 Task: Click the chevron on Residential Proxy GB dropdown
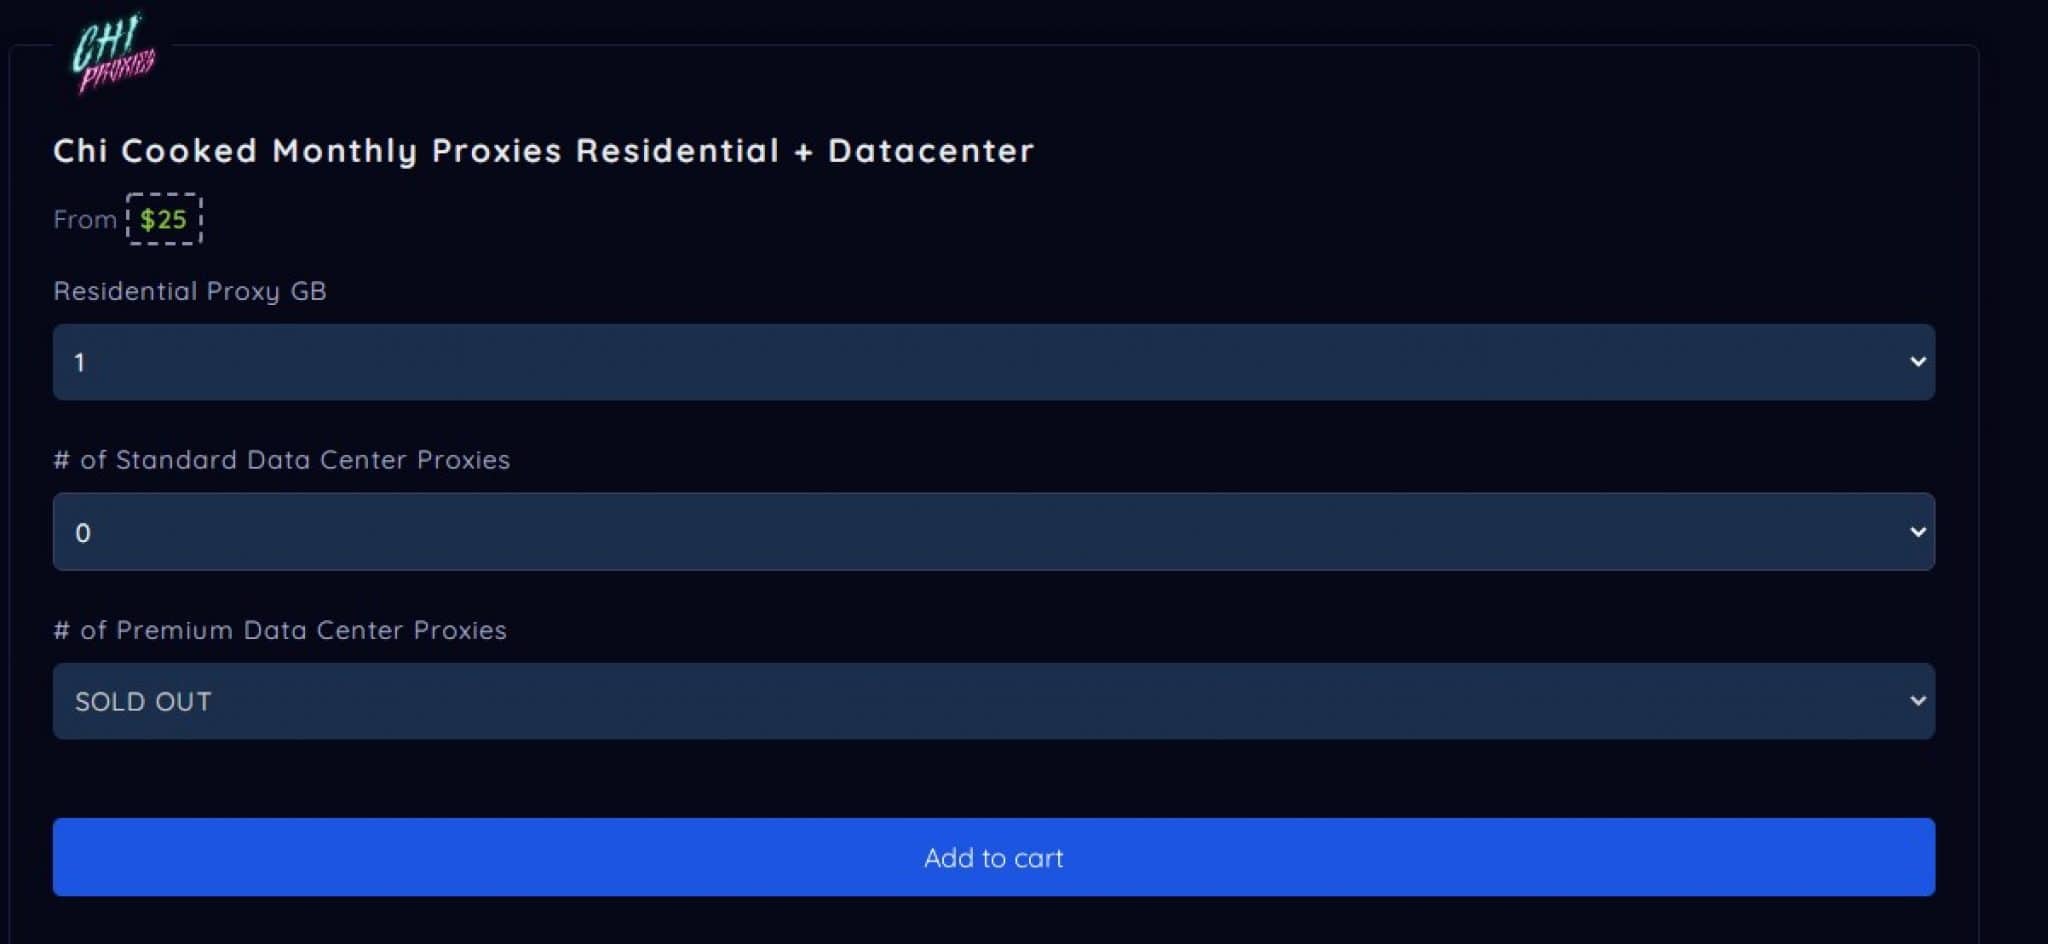coord(1917,362)
